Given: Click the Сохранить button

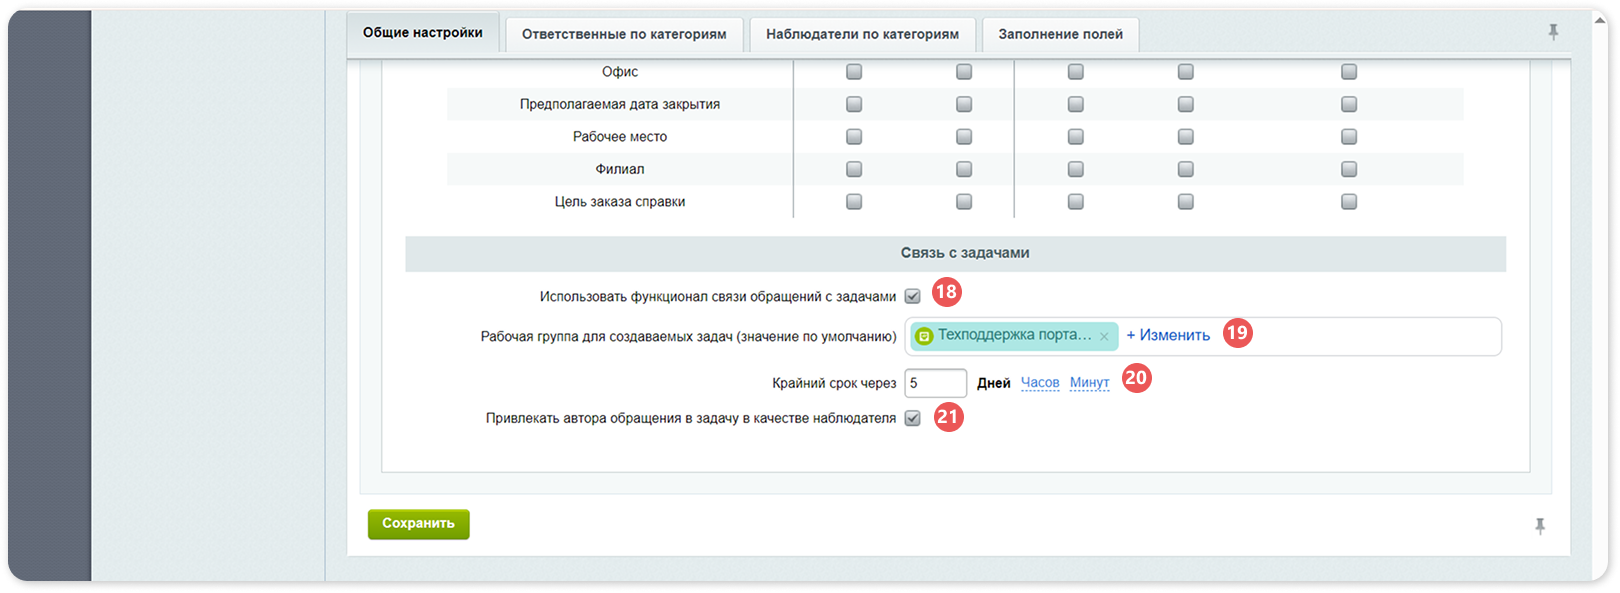Looking at the screenshot, I should pos(418,524).
